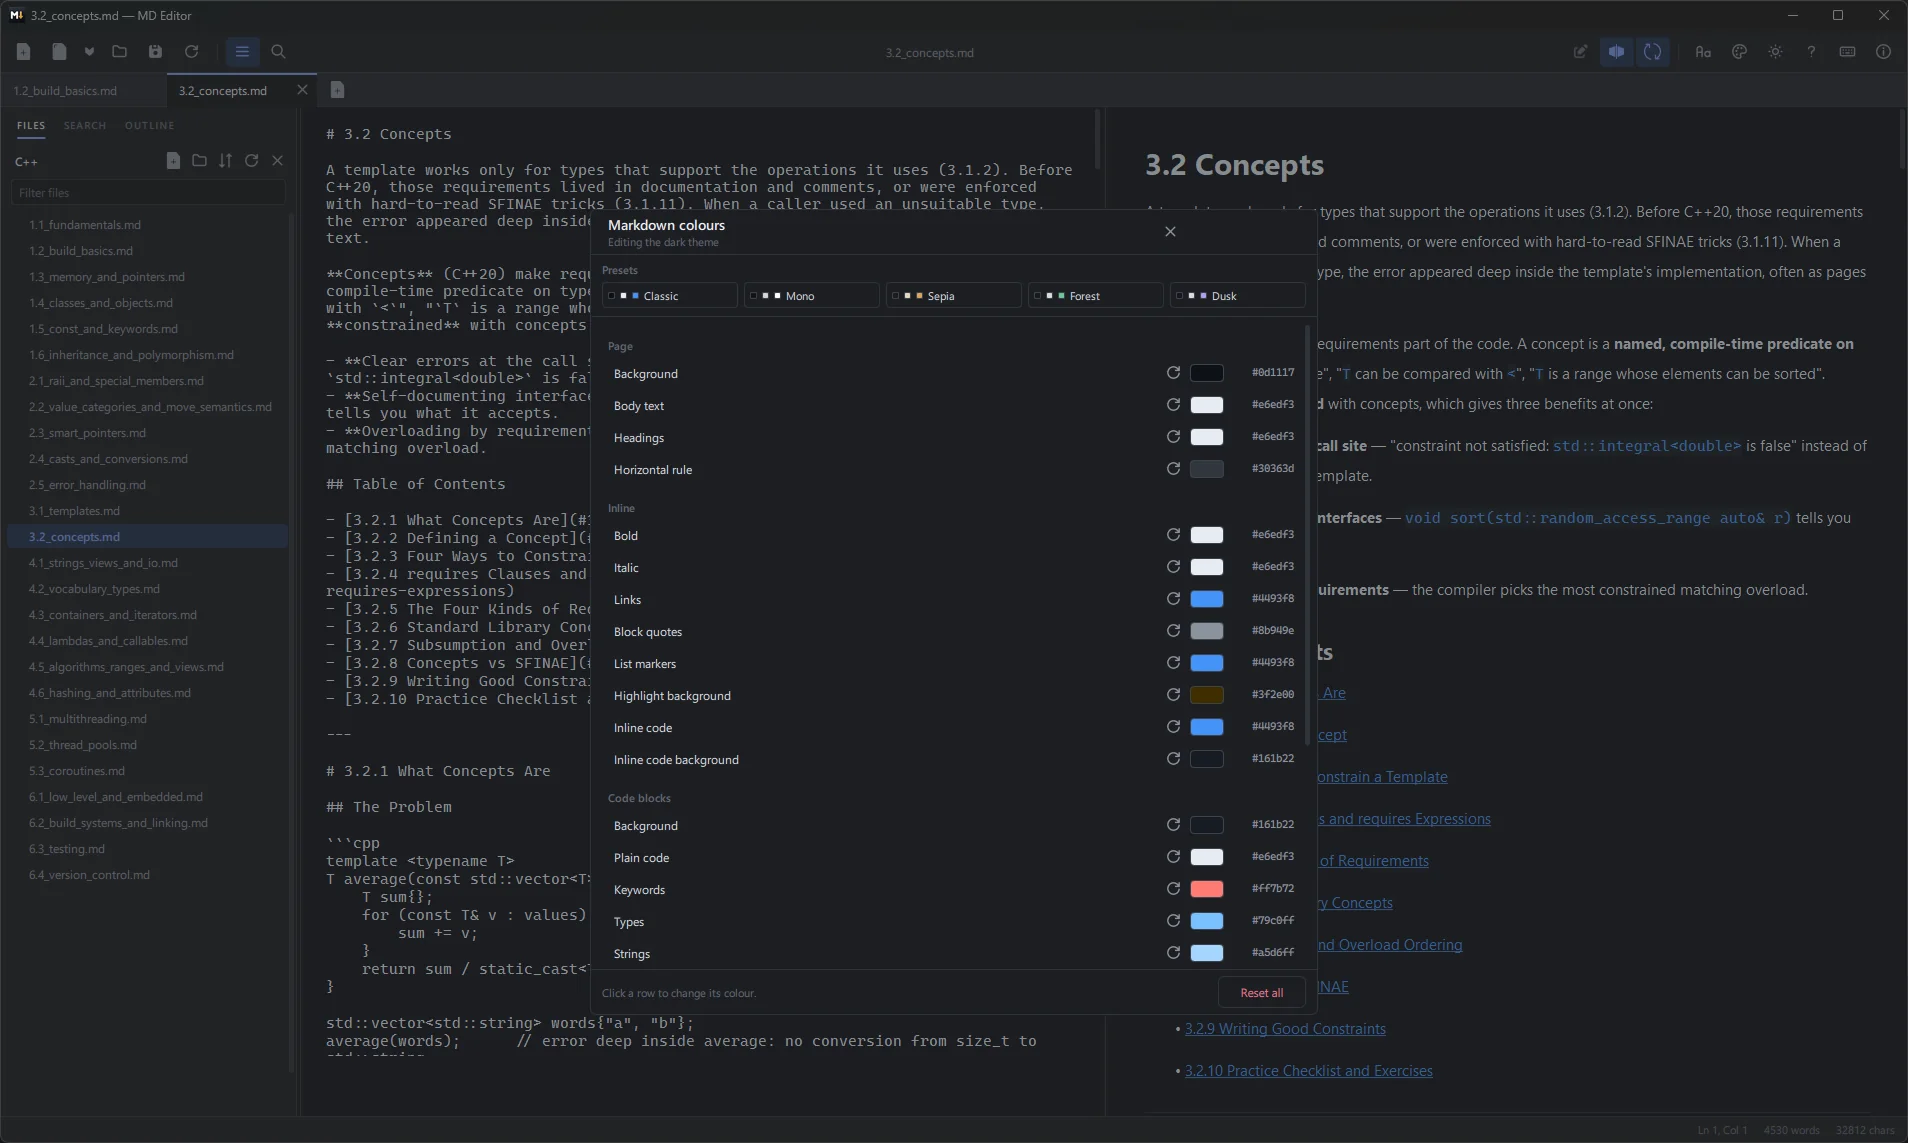Toggle synchronized scrolling button
The width and height of the screenshot is (1908, 1143).
point(1652,52)
